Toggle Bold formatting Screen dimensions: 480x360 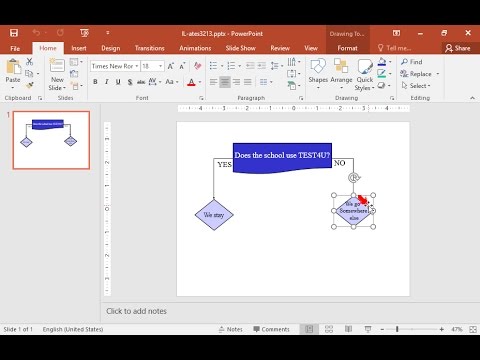click(95, 82)
